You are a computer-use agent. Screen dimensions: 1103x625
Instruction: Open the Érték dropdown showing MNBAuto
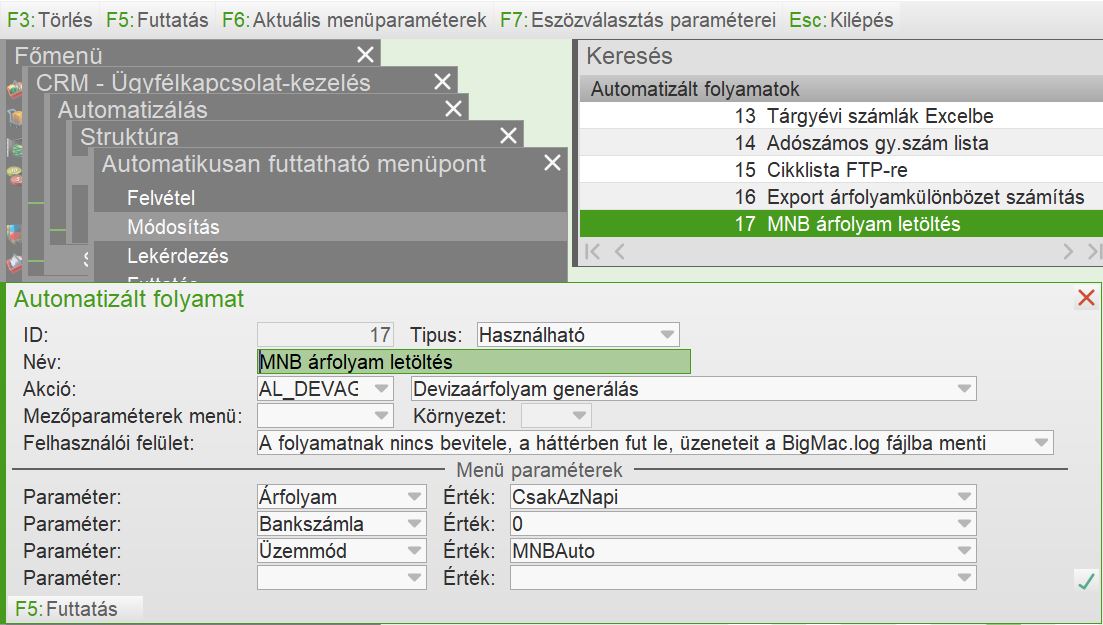pyautogui.click(x=743, y=550)
